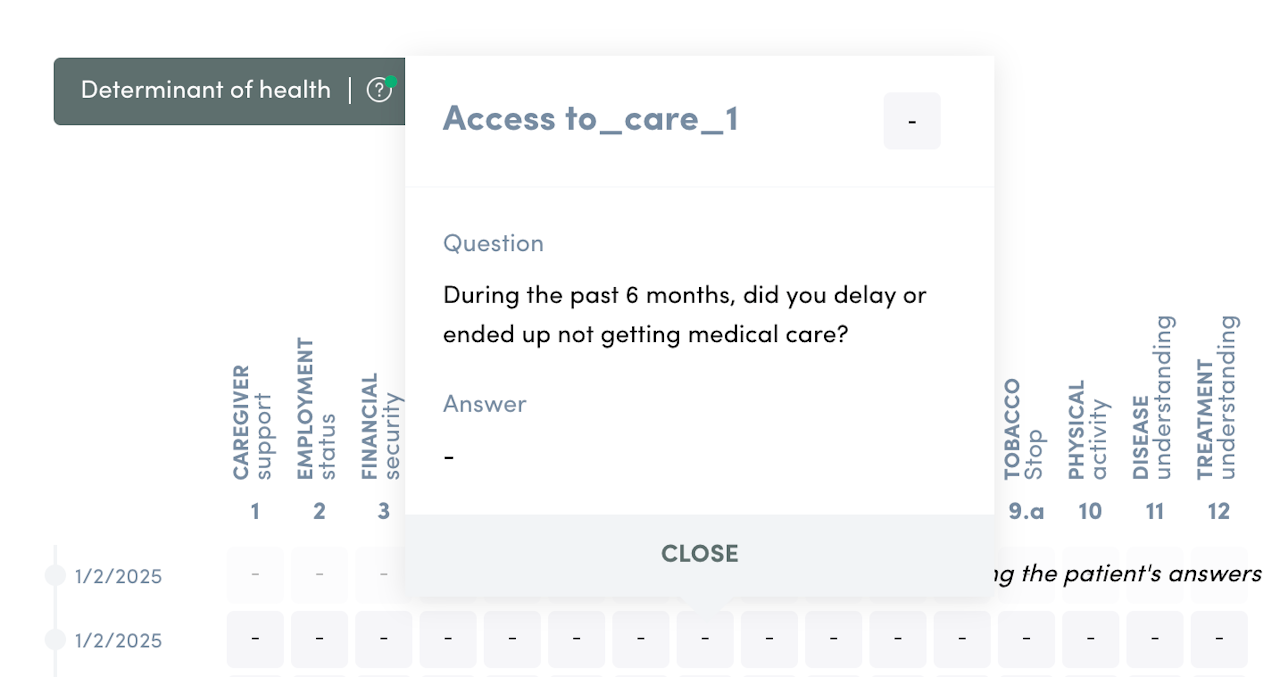Click the Employment status column header
Image resolution: width=1280 pixels, height=677 pixels.
coord(318,410)
